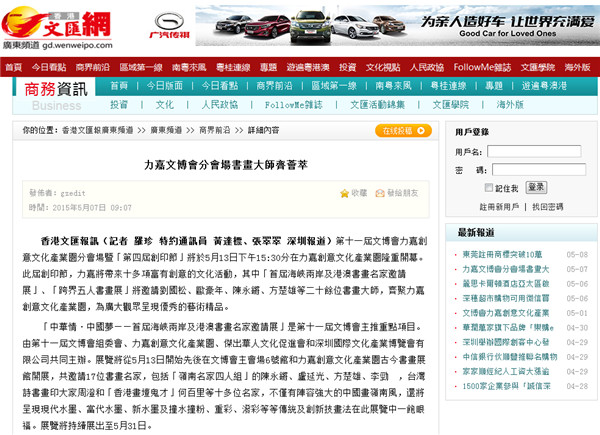
Task: Open news item 東莞註冊商標突破10萬
Action: 502,254
